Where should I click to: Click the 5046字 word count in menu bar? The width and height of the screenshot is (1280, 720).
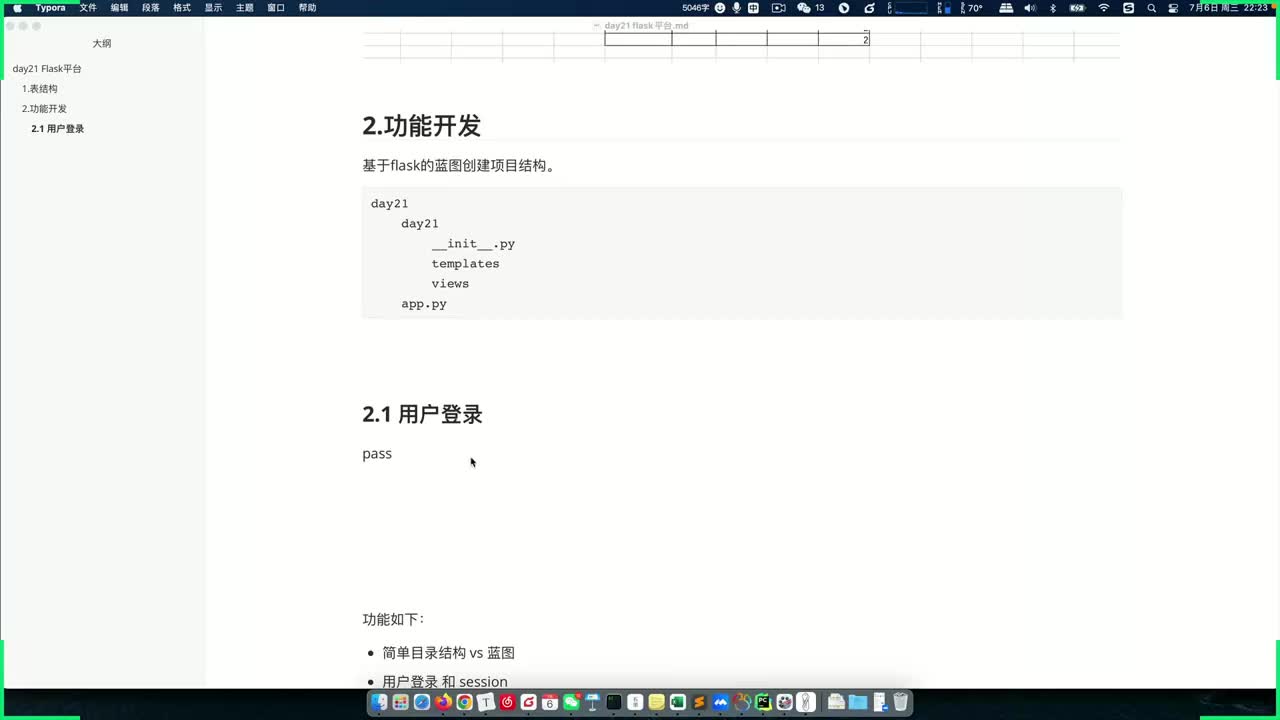[x=697, y=8]
